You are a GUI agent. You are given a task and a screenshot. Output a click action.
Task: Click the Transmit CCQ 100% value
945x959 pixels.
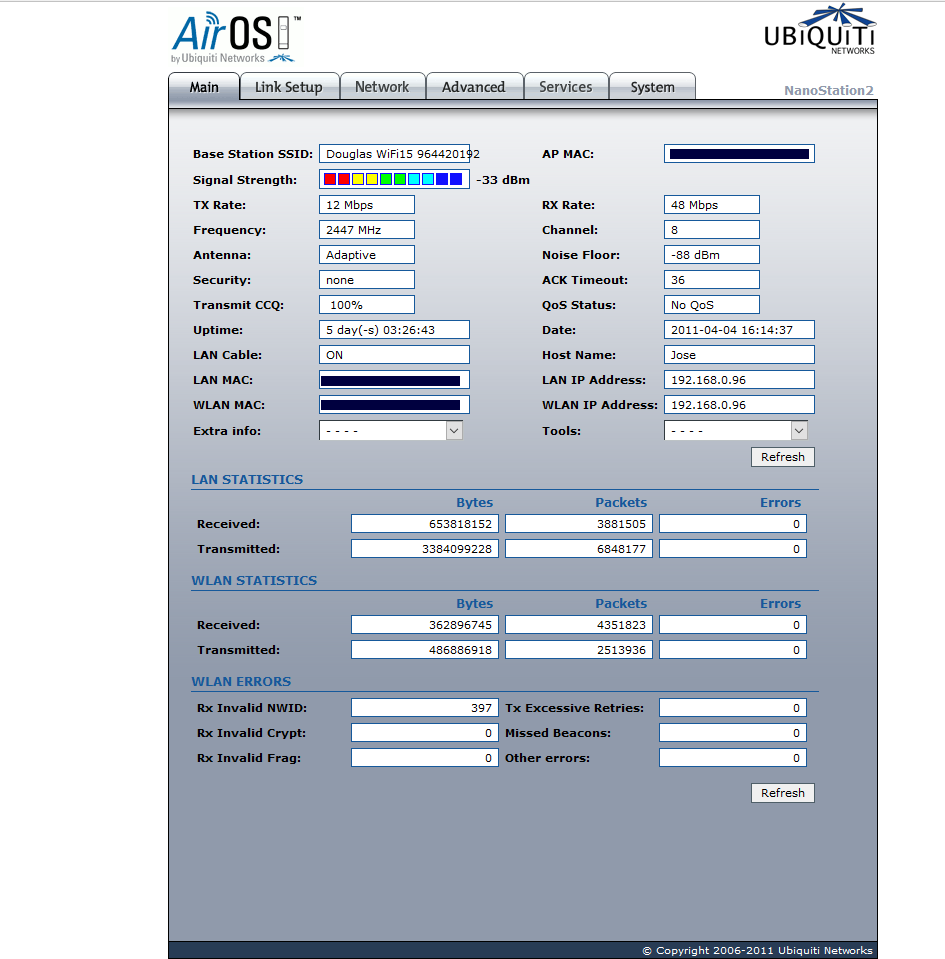click(x=366, y=305)
